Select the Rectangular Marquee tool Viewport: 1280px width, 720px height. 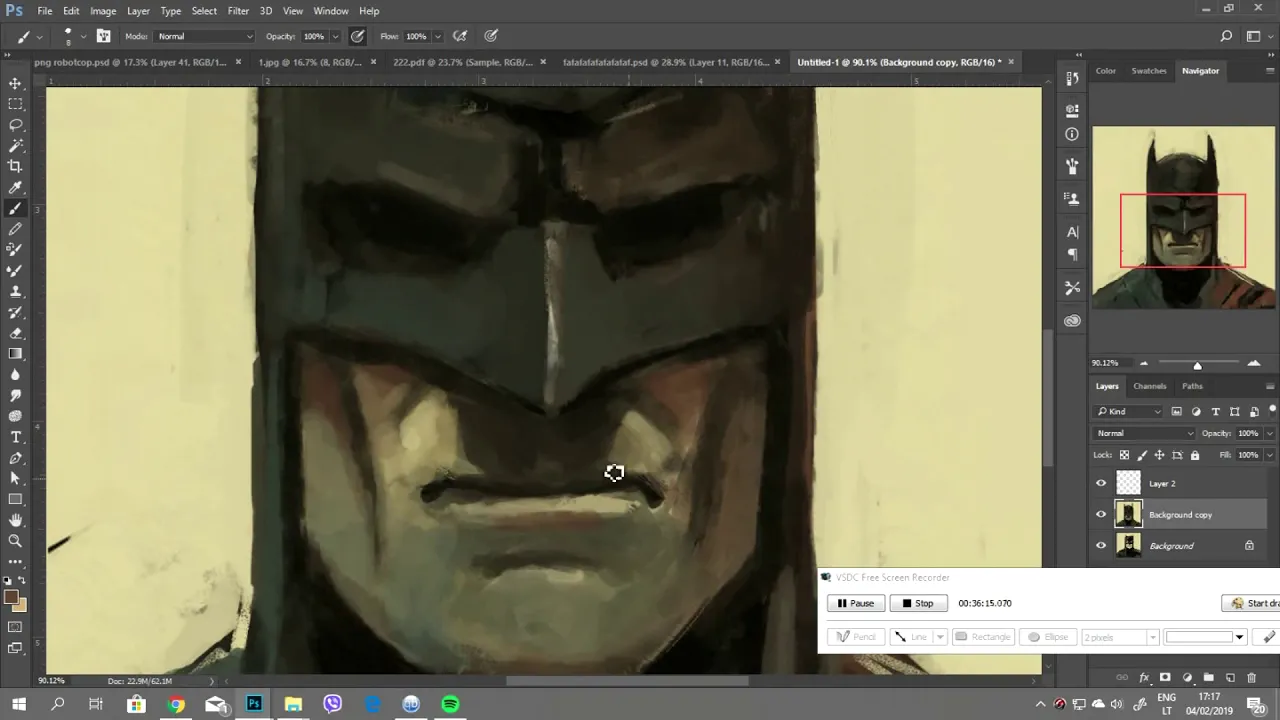15,104
